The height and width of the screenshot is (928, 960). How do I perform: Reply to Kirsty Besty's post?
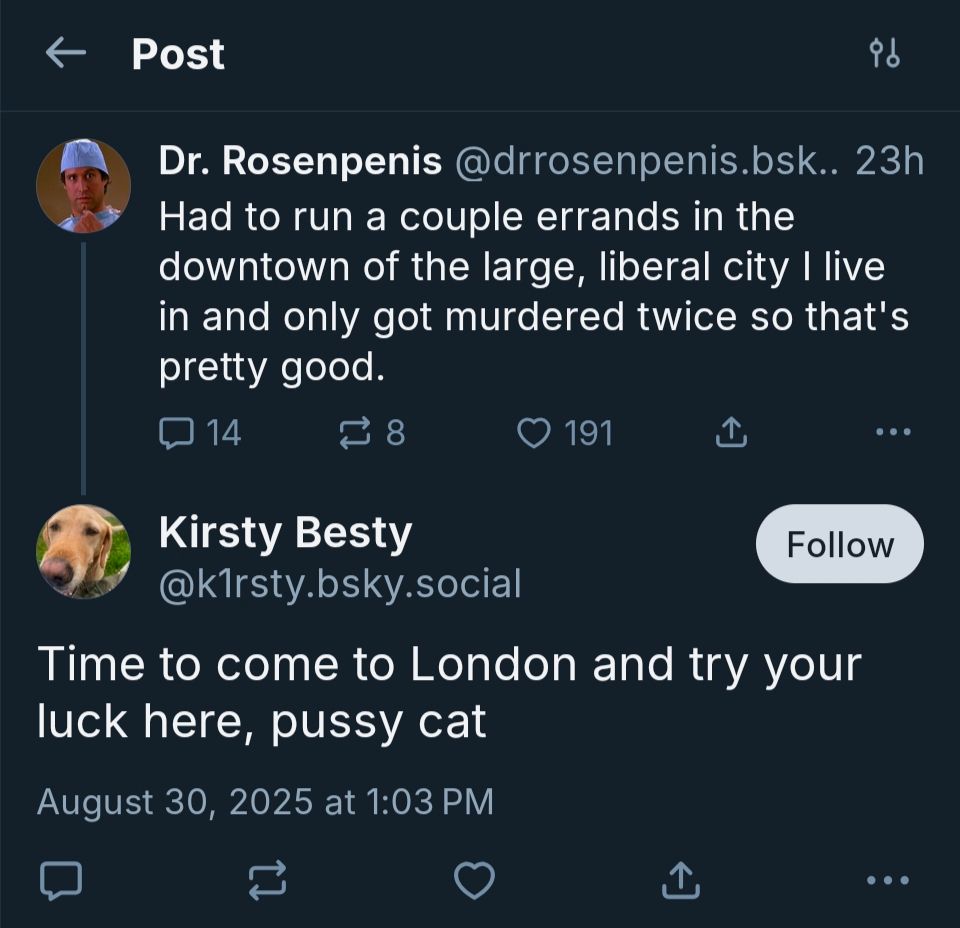point(62,880)
